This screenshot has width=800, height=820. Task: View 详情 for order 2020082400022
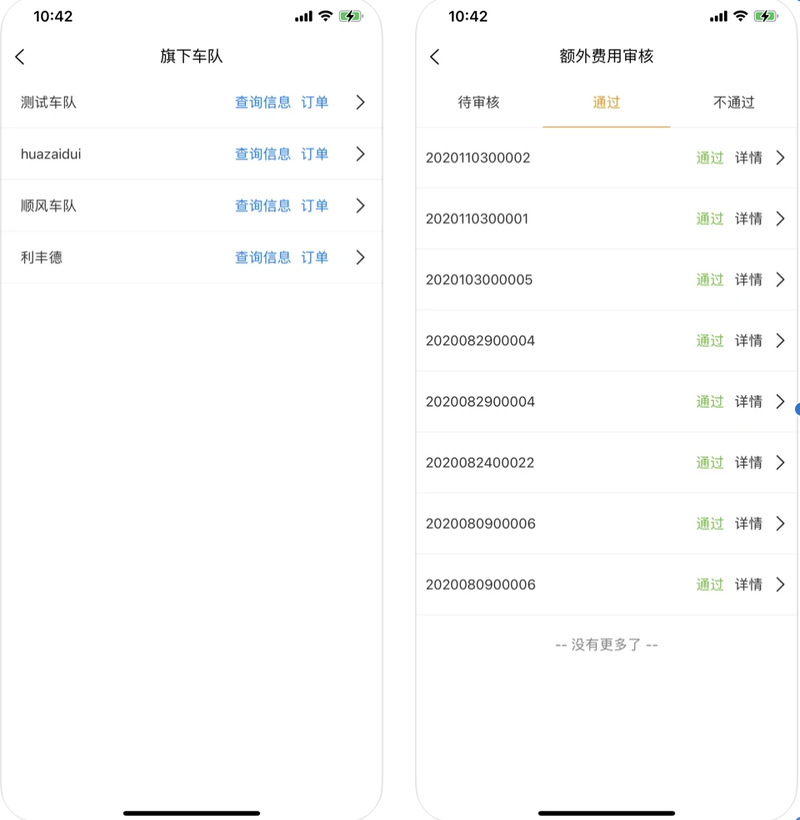click(x=748, y=462)
